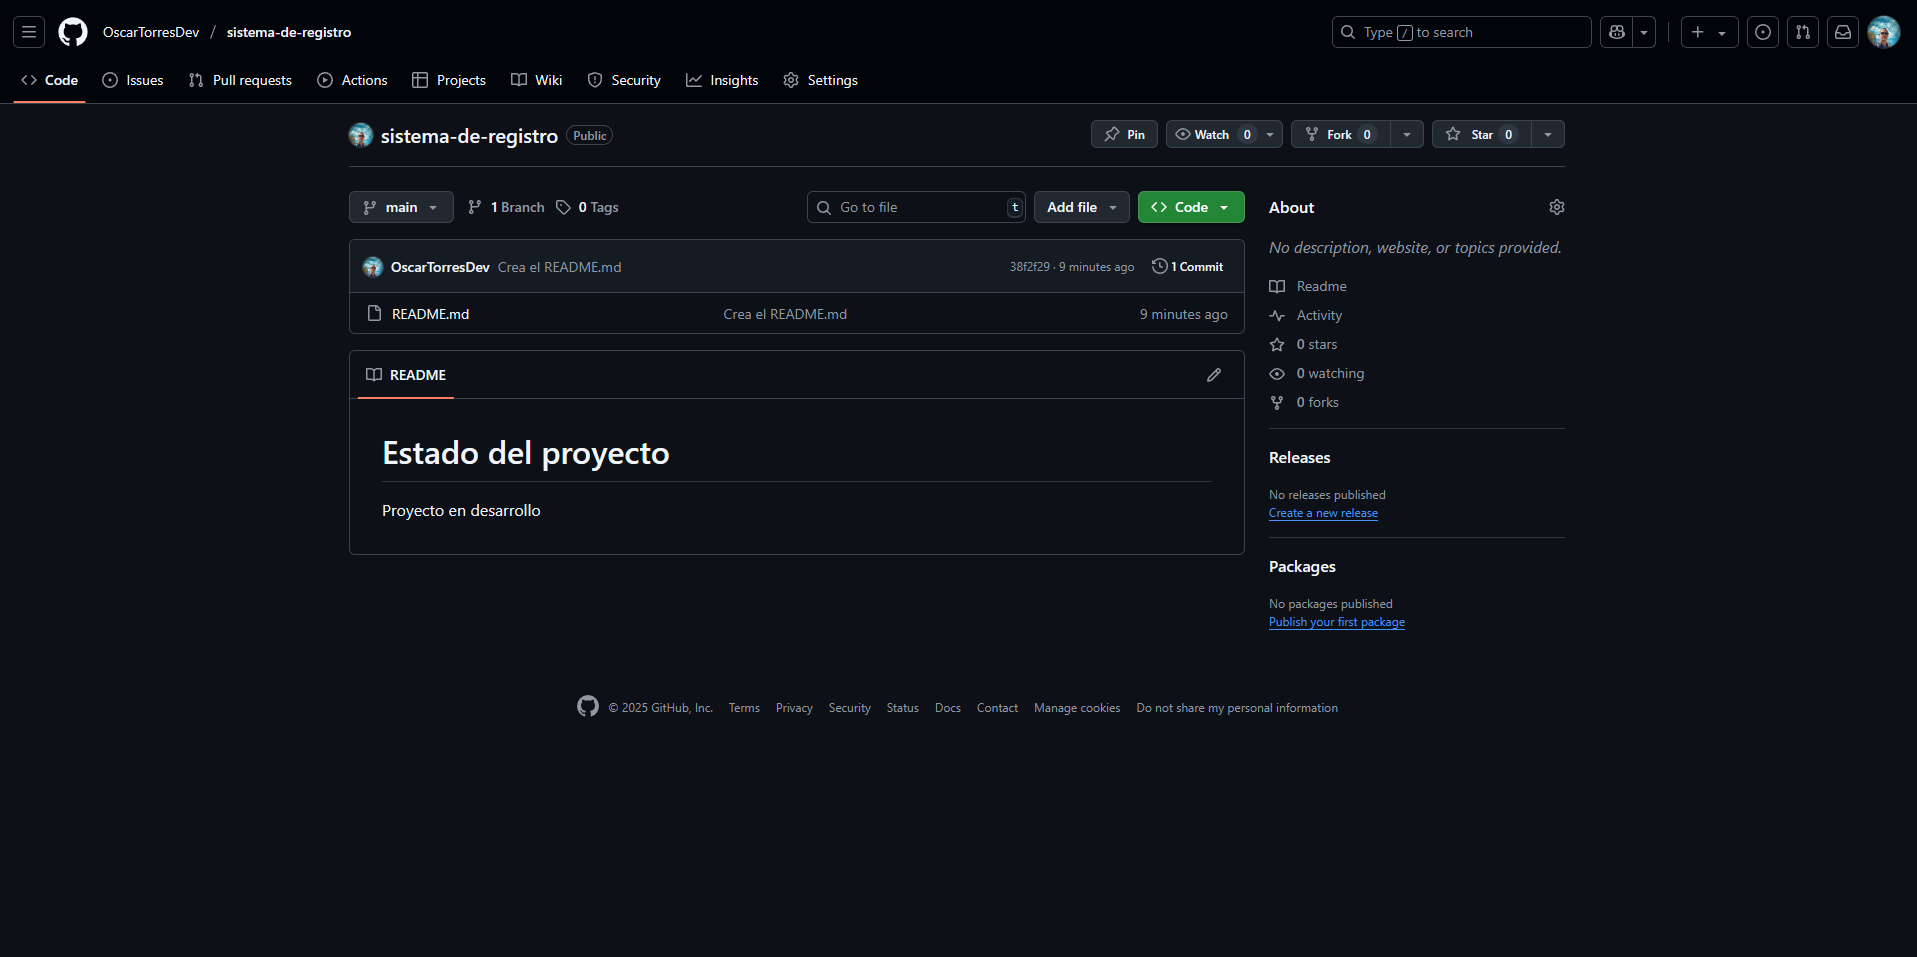
Task: View the Insights tab
Action: pos(722,80)
